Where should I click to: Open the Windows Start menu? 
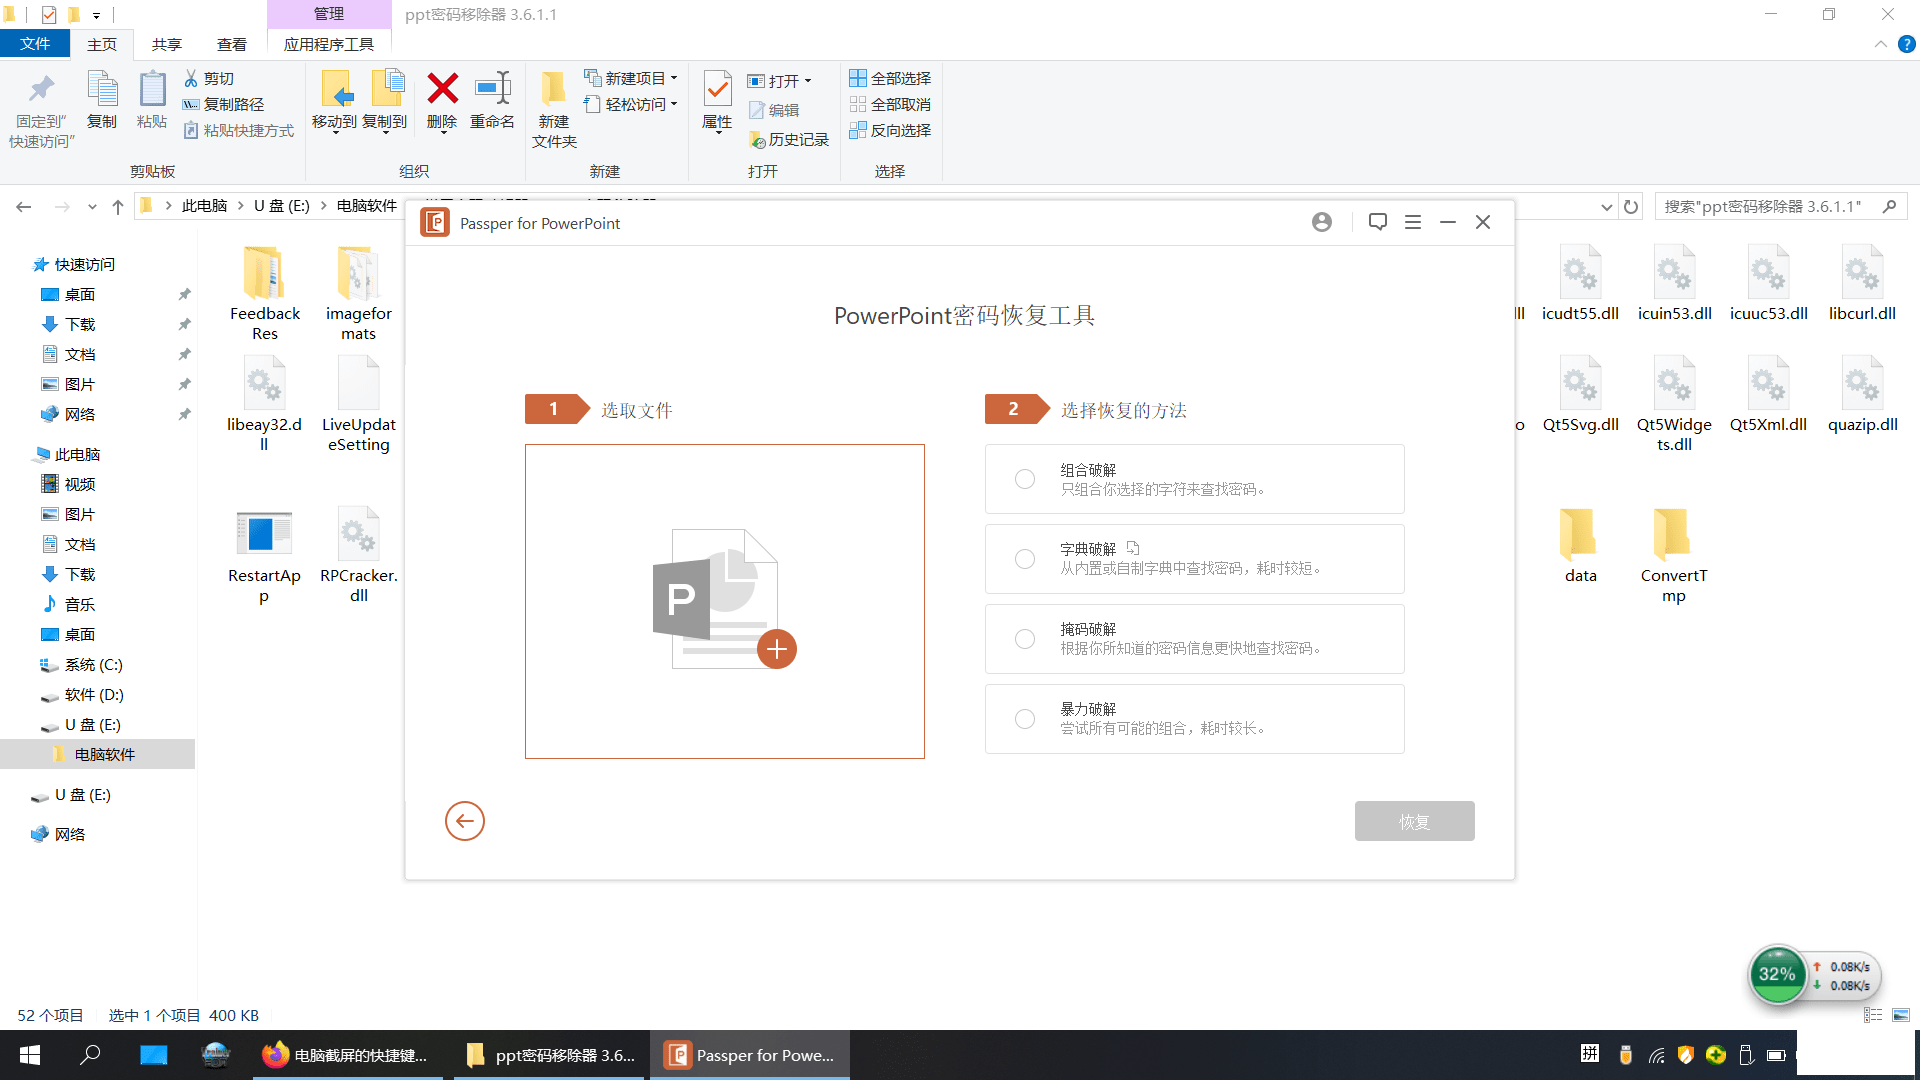click(30, 1055)
